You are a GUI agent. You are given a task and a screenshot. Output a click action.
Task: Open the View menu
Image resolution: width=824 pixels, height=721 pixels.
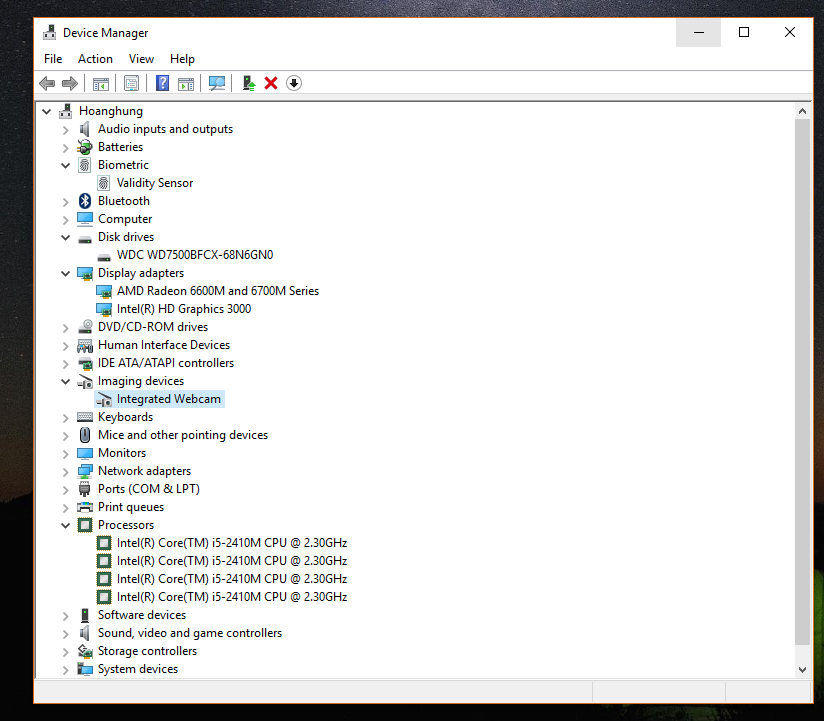tap(141, 59)
